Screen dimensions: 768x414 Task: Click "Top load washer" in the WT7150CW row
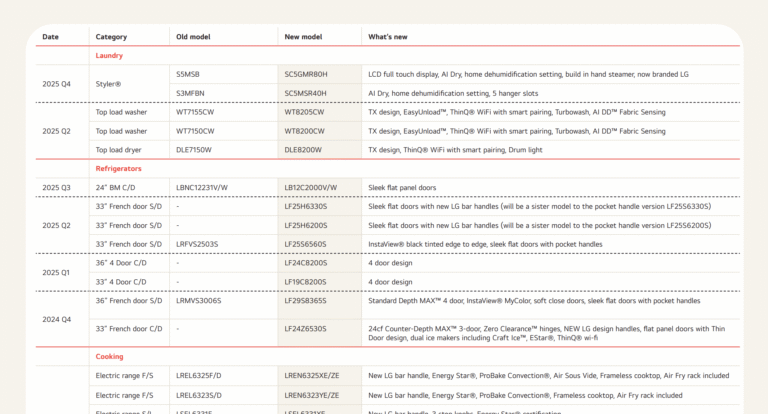pos(121,131)
